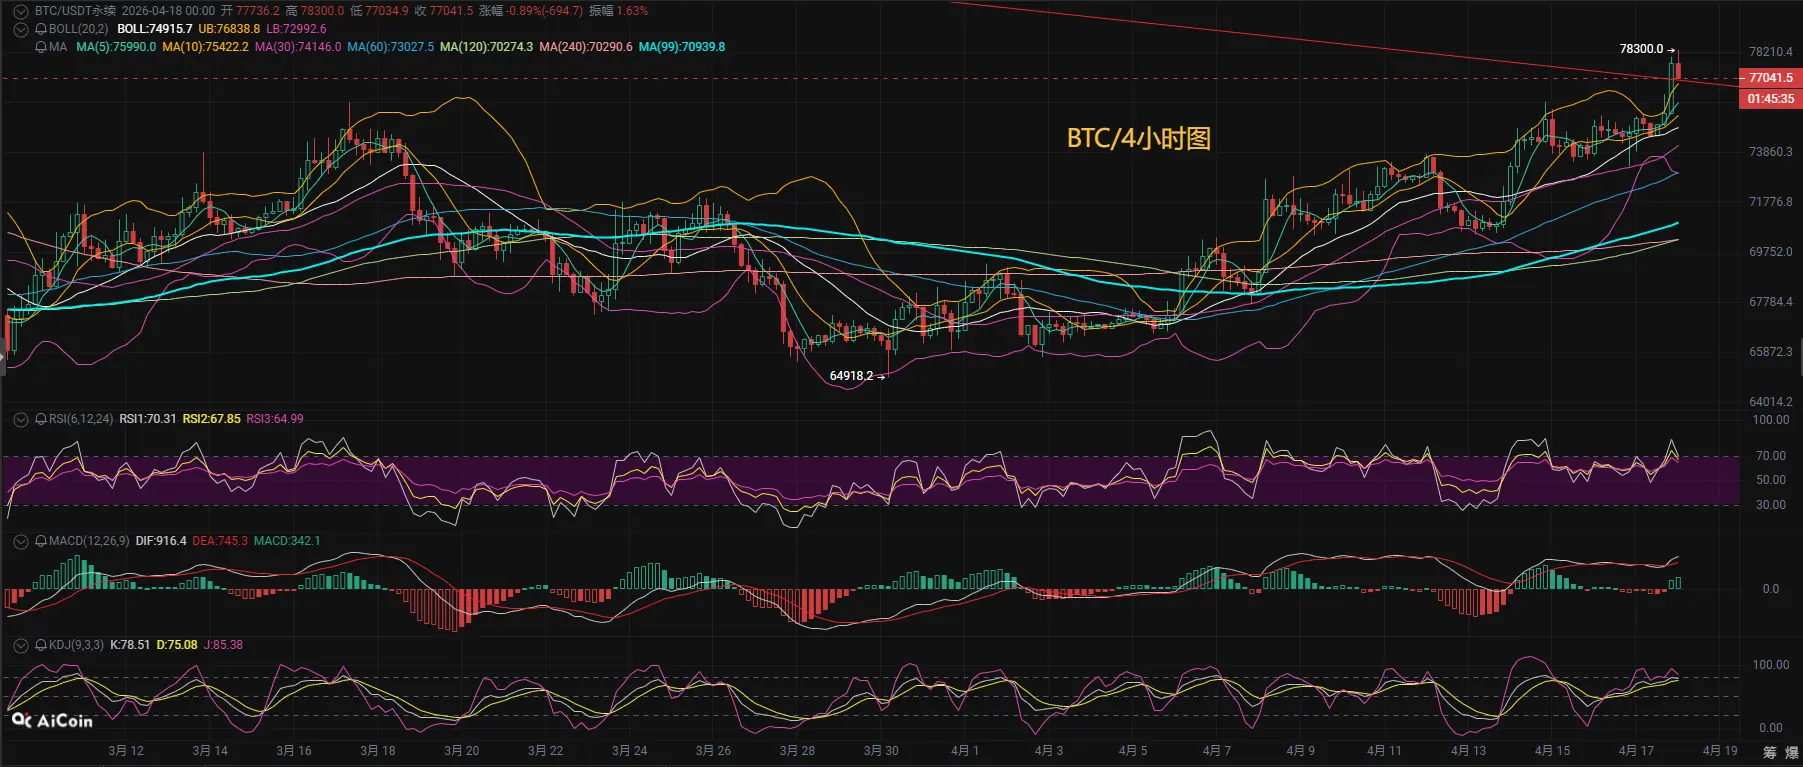
Task: Set an alert with the MA bell icon
Action: (x=41, y=47)
